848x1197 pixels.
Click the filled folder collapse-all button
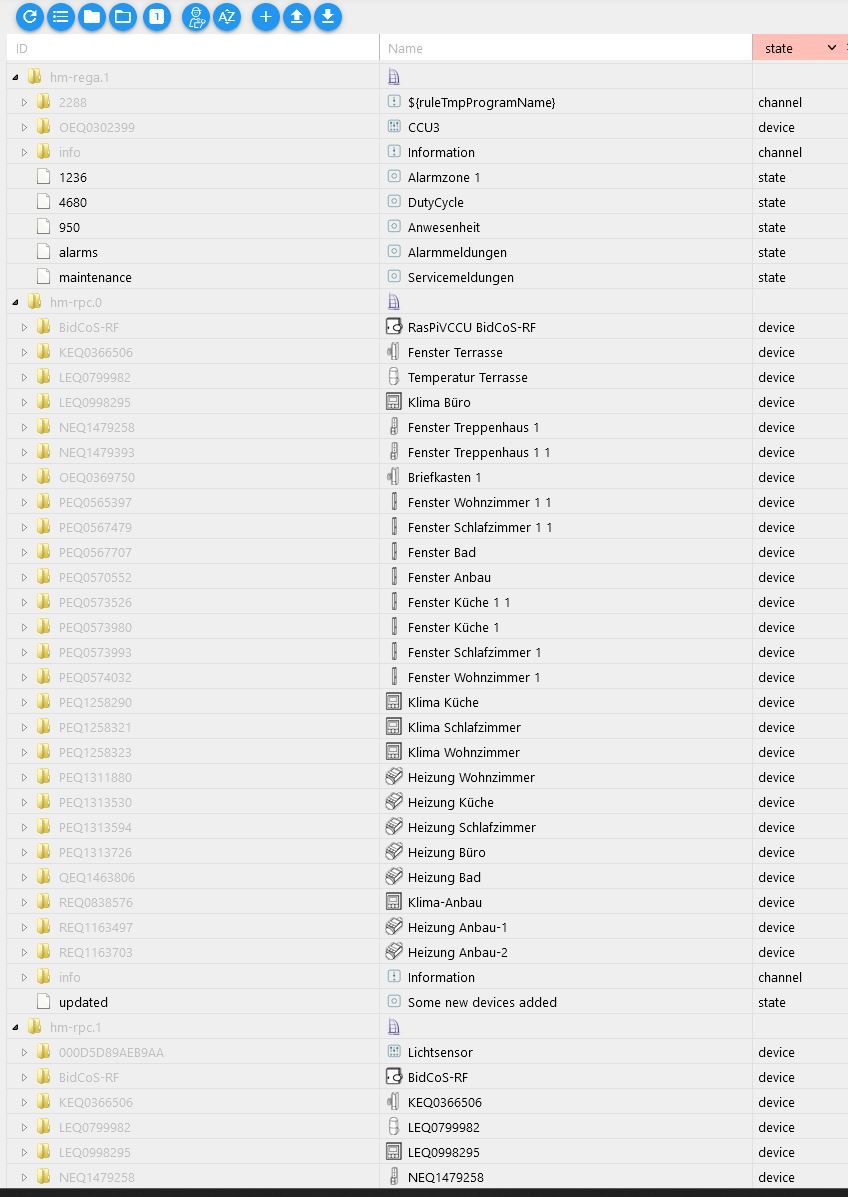(x=92, y=16)
